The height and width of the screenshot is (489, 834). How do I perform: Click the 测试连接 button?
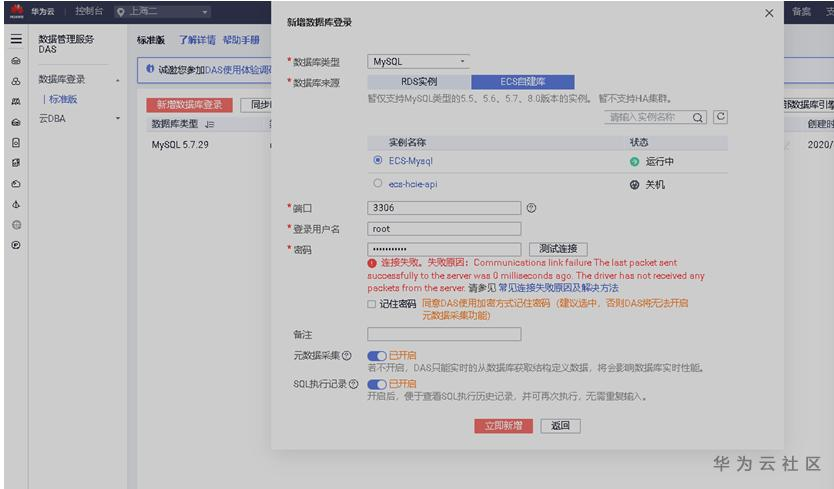click(x=558, y=248)
